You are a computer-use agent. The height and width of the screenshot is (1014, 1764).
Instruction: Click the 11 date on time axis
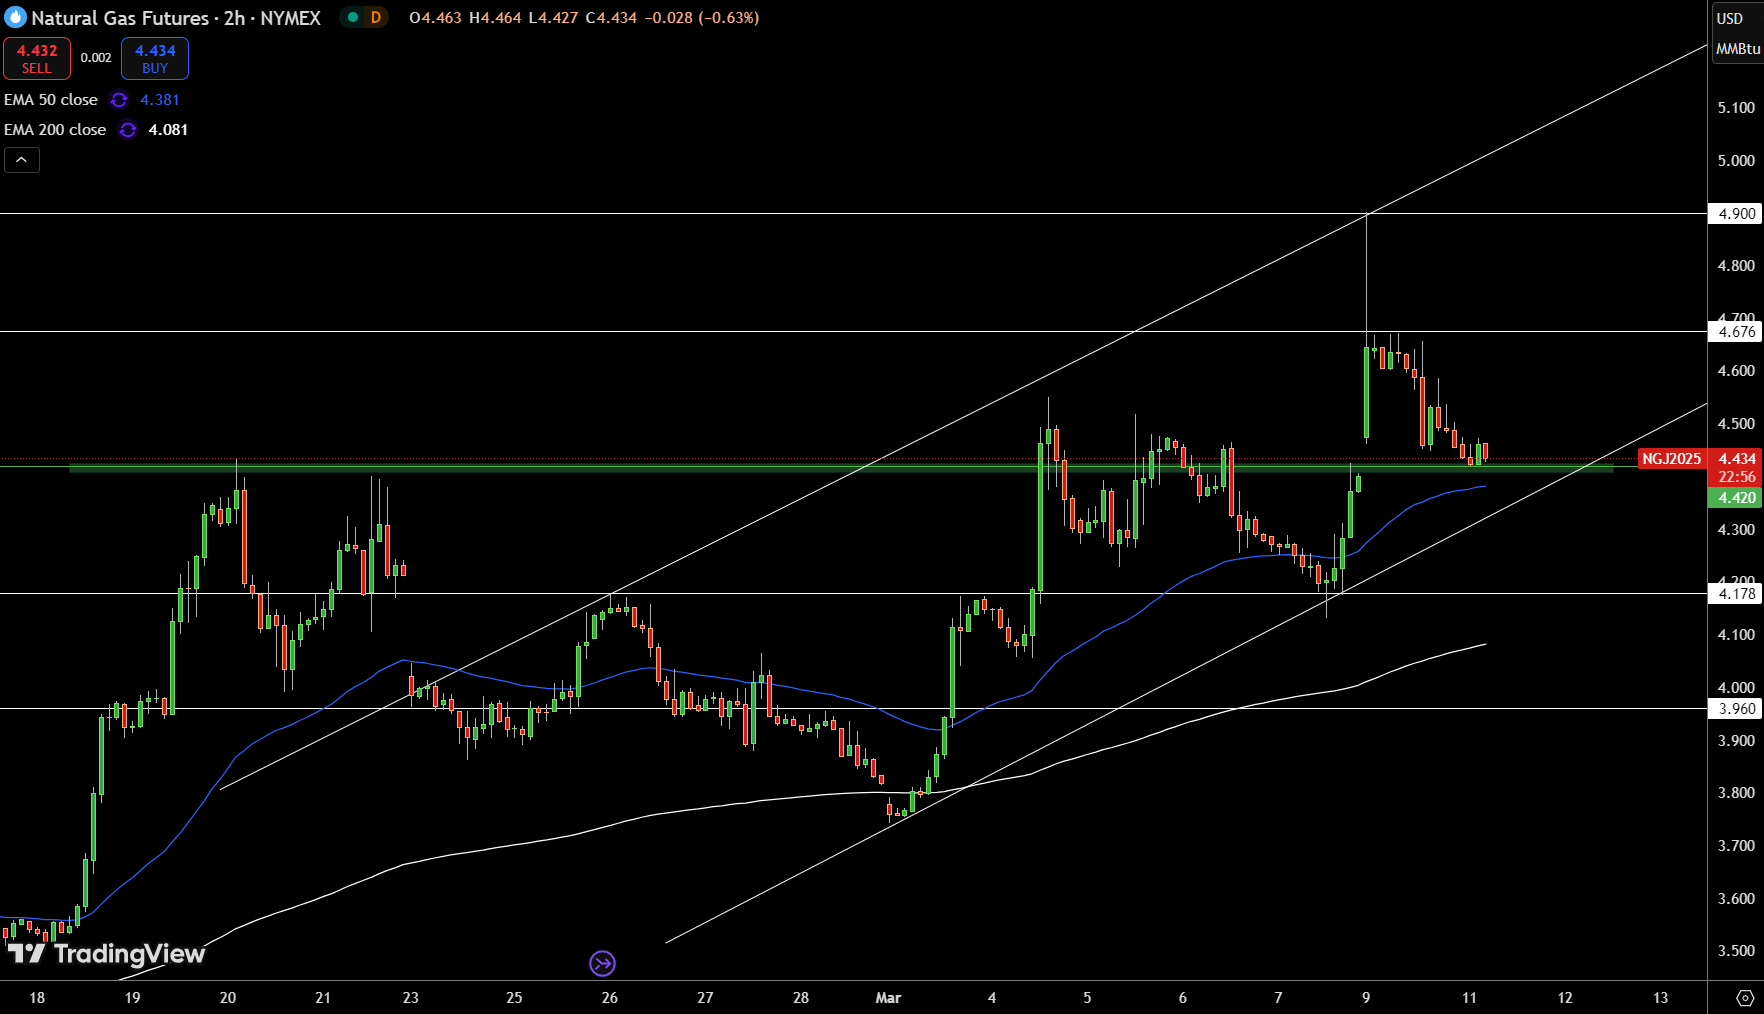point(1469,997)
